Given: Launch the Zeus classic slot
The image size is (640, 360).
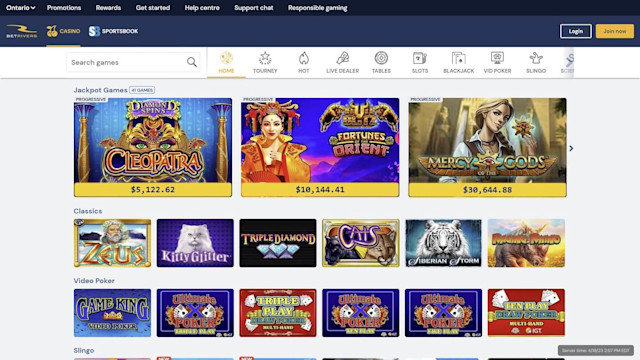Looking at the screenshot, I should (x=112, y=243).
